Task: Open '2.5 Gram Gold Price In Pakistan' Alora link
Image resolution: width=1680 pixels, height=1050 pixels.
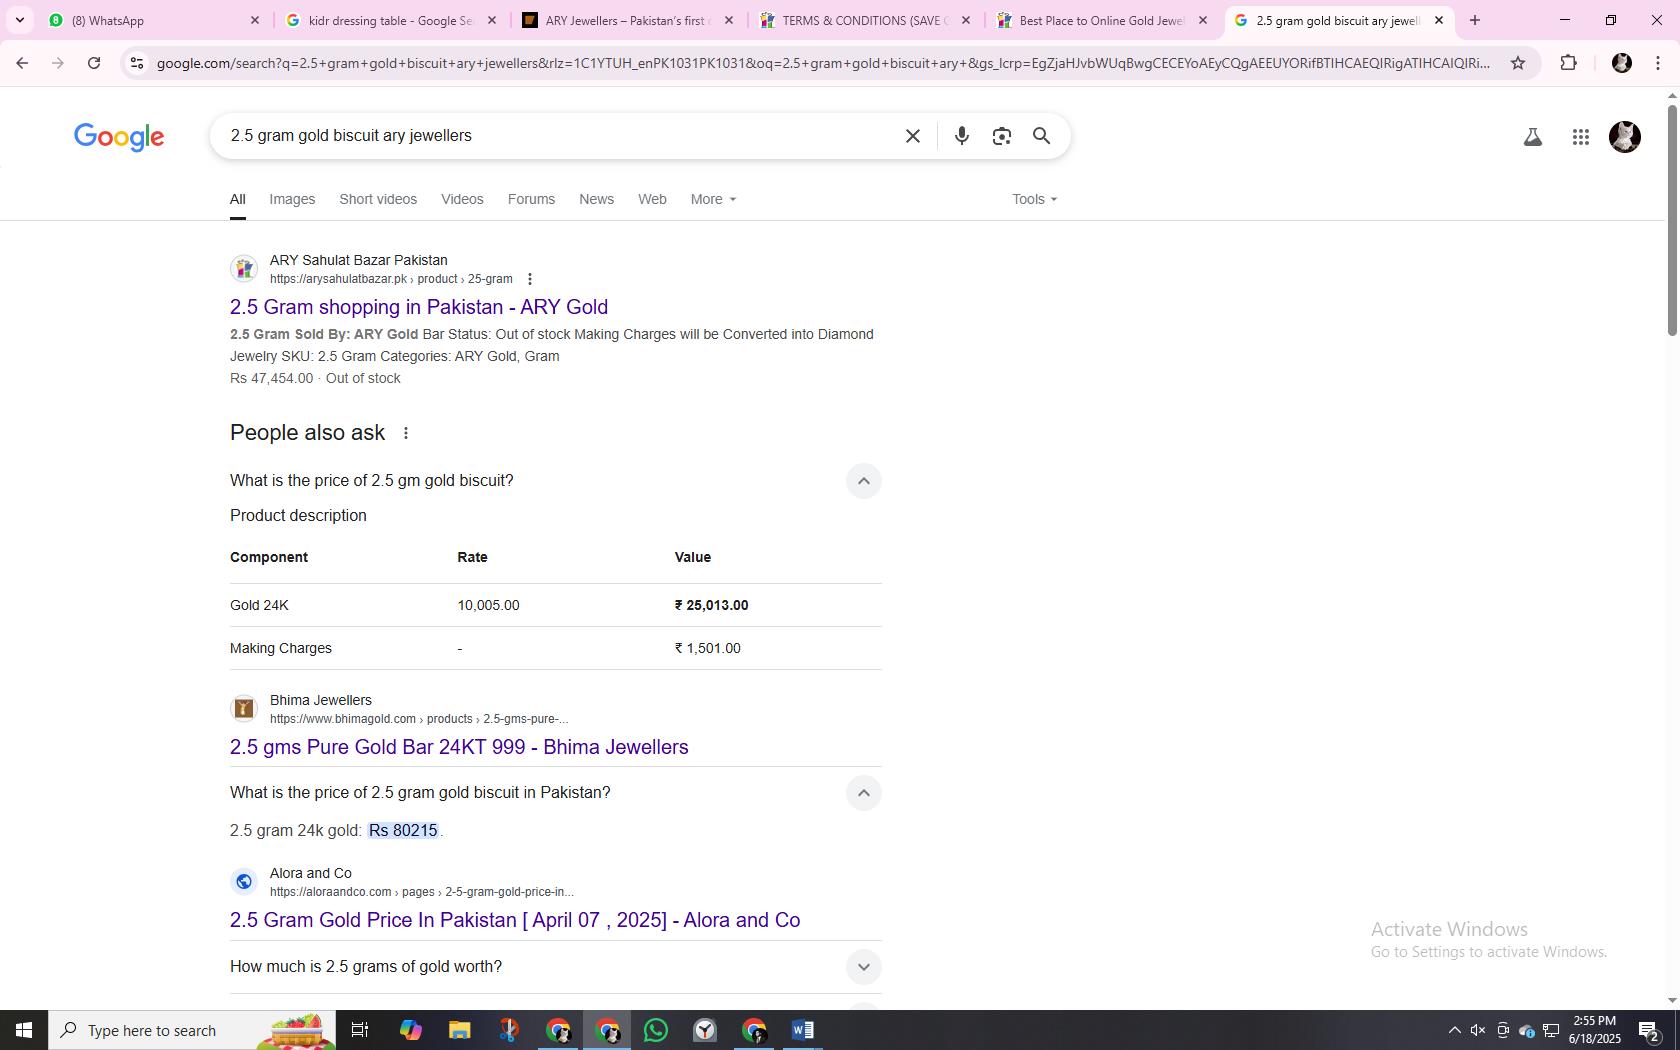Action: tap(515, 920)
